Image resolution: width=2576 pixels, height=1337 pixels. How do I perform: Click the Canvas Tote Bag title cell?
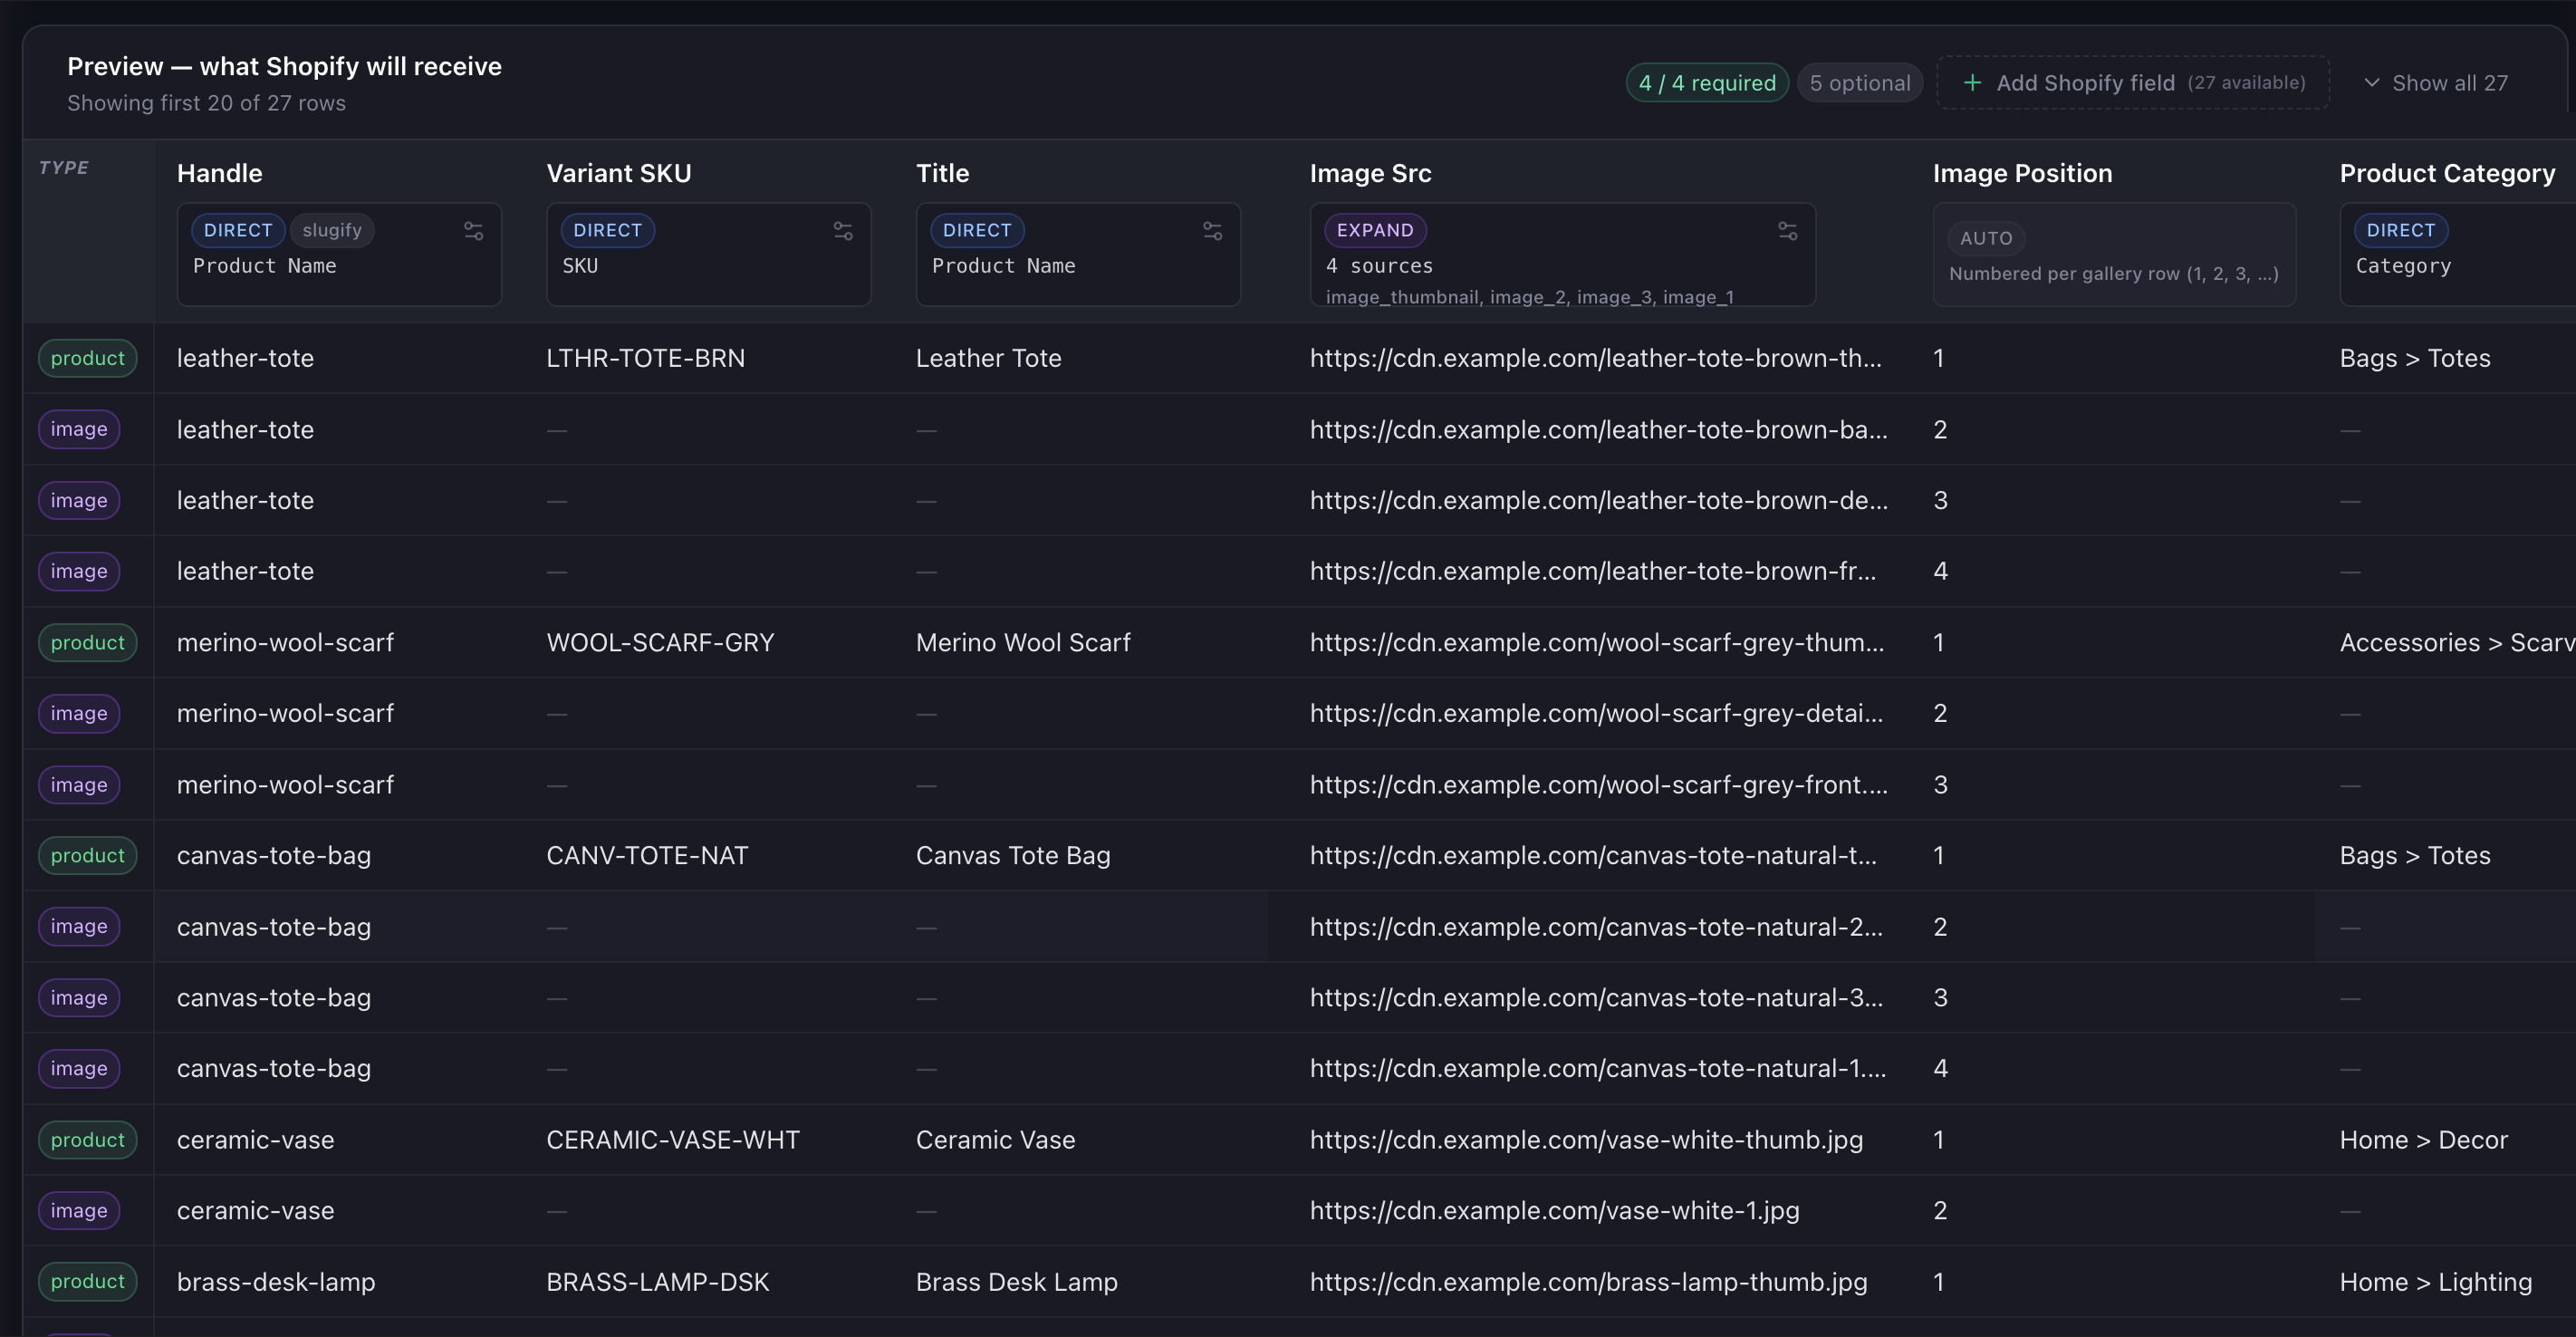(1013, 855)
